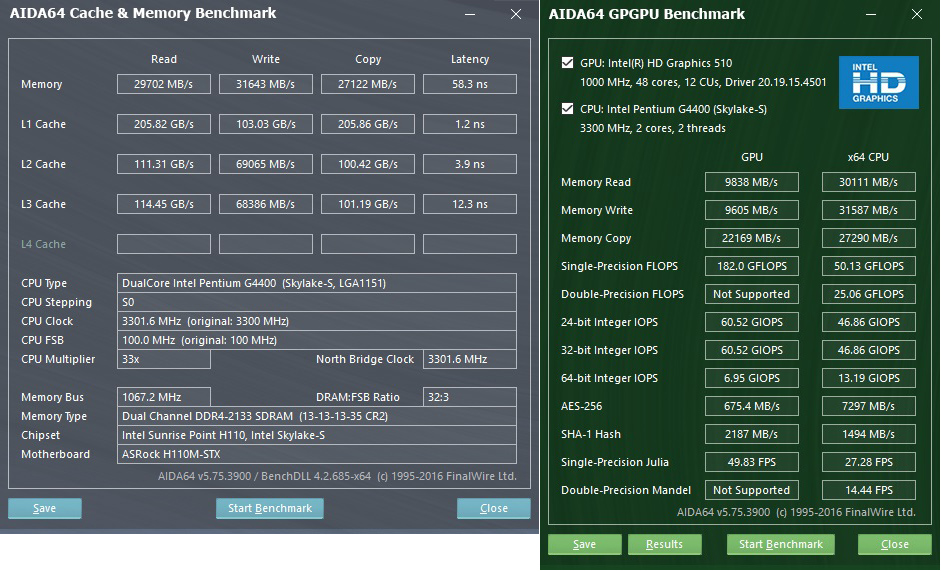
Task: Select L2 Cache copy 100.42 GB/s
Action: pyautogui.click(x=368, y=164)
